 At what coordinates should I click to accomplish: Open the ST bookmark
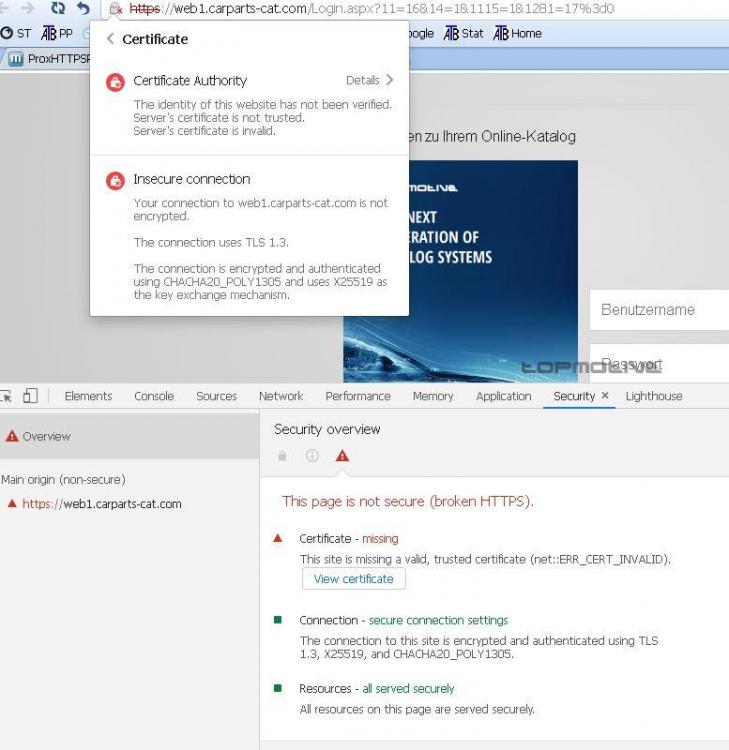click(16, 33)
